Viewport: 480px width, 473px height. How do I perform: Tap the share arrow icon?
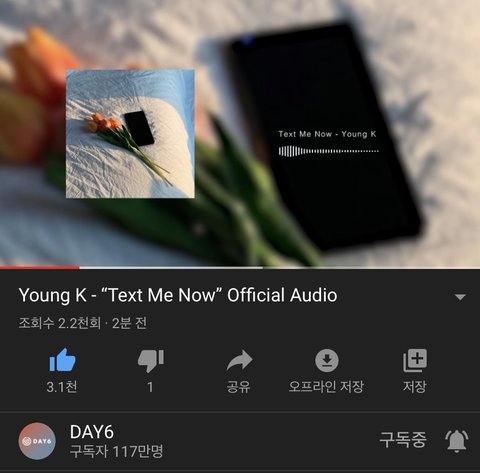[x=239, y=360]
